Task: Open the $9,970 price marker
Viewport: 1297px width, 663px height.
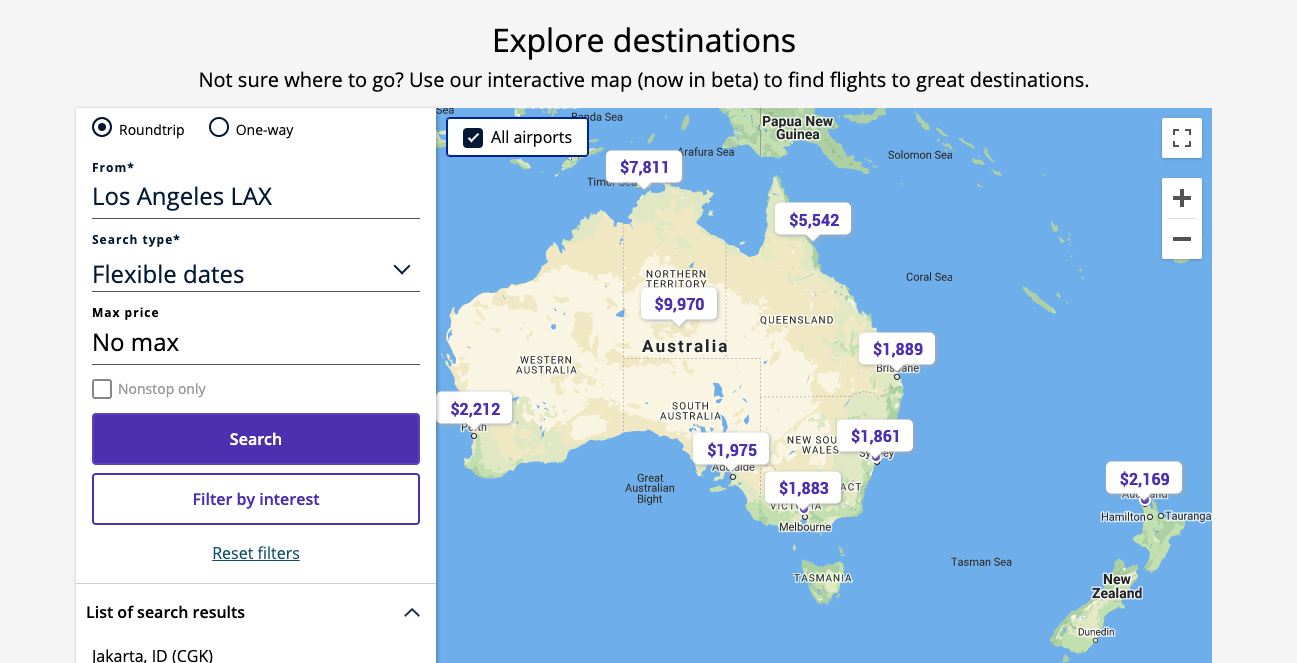Action: [x=679, y=304]
